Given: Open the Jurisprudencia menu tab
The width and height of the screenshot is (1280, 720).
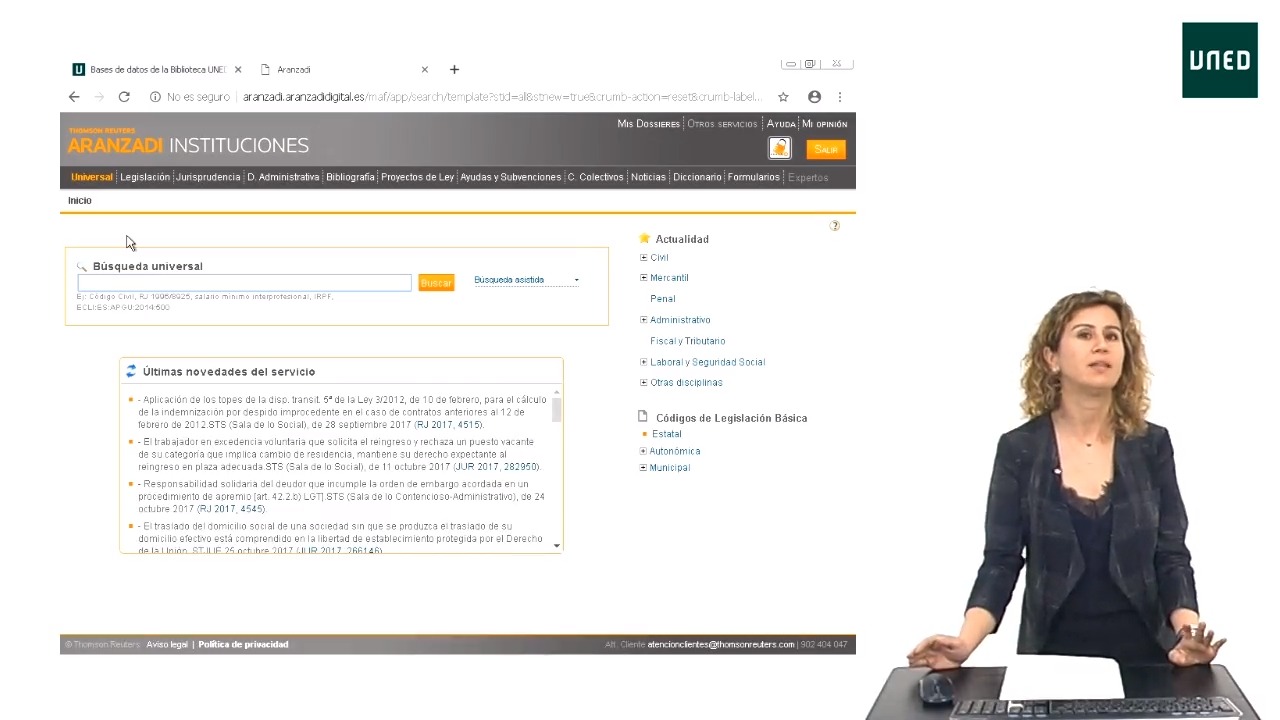Looking at the screenshot, I should click(209, 177).
